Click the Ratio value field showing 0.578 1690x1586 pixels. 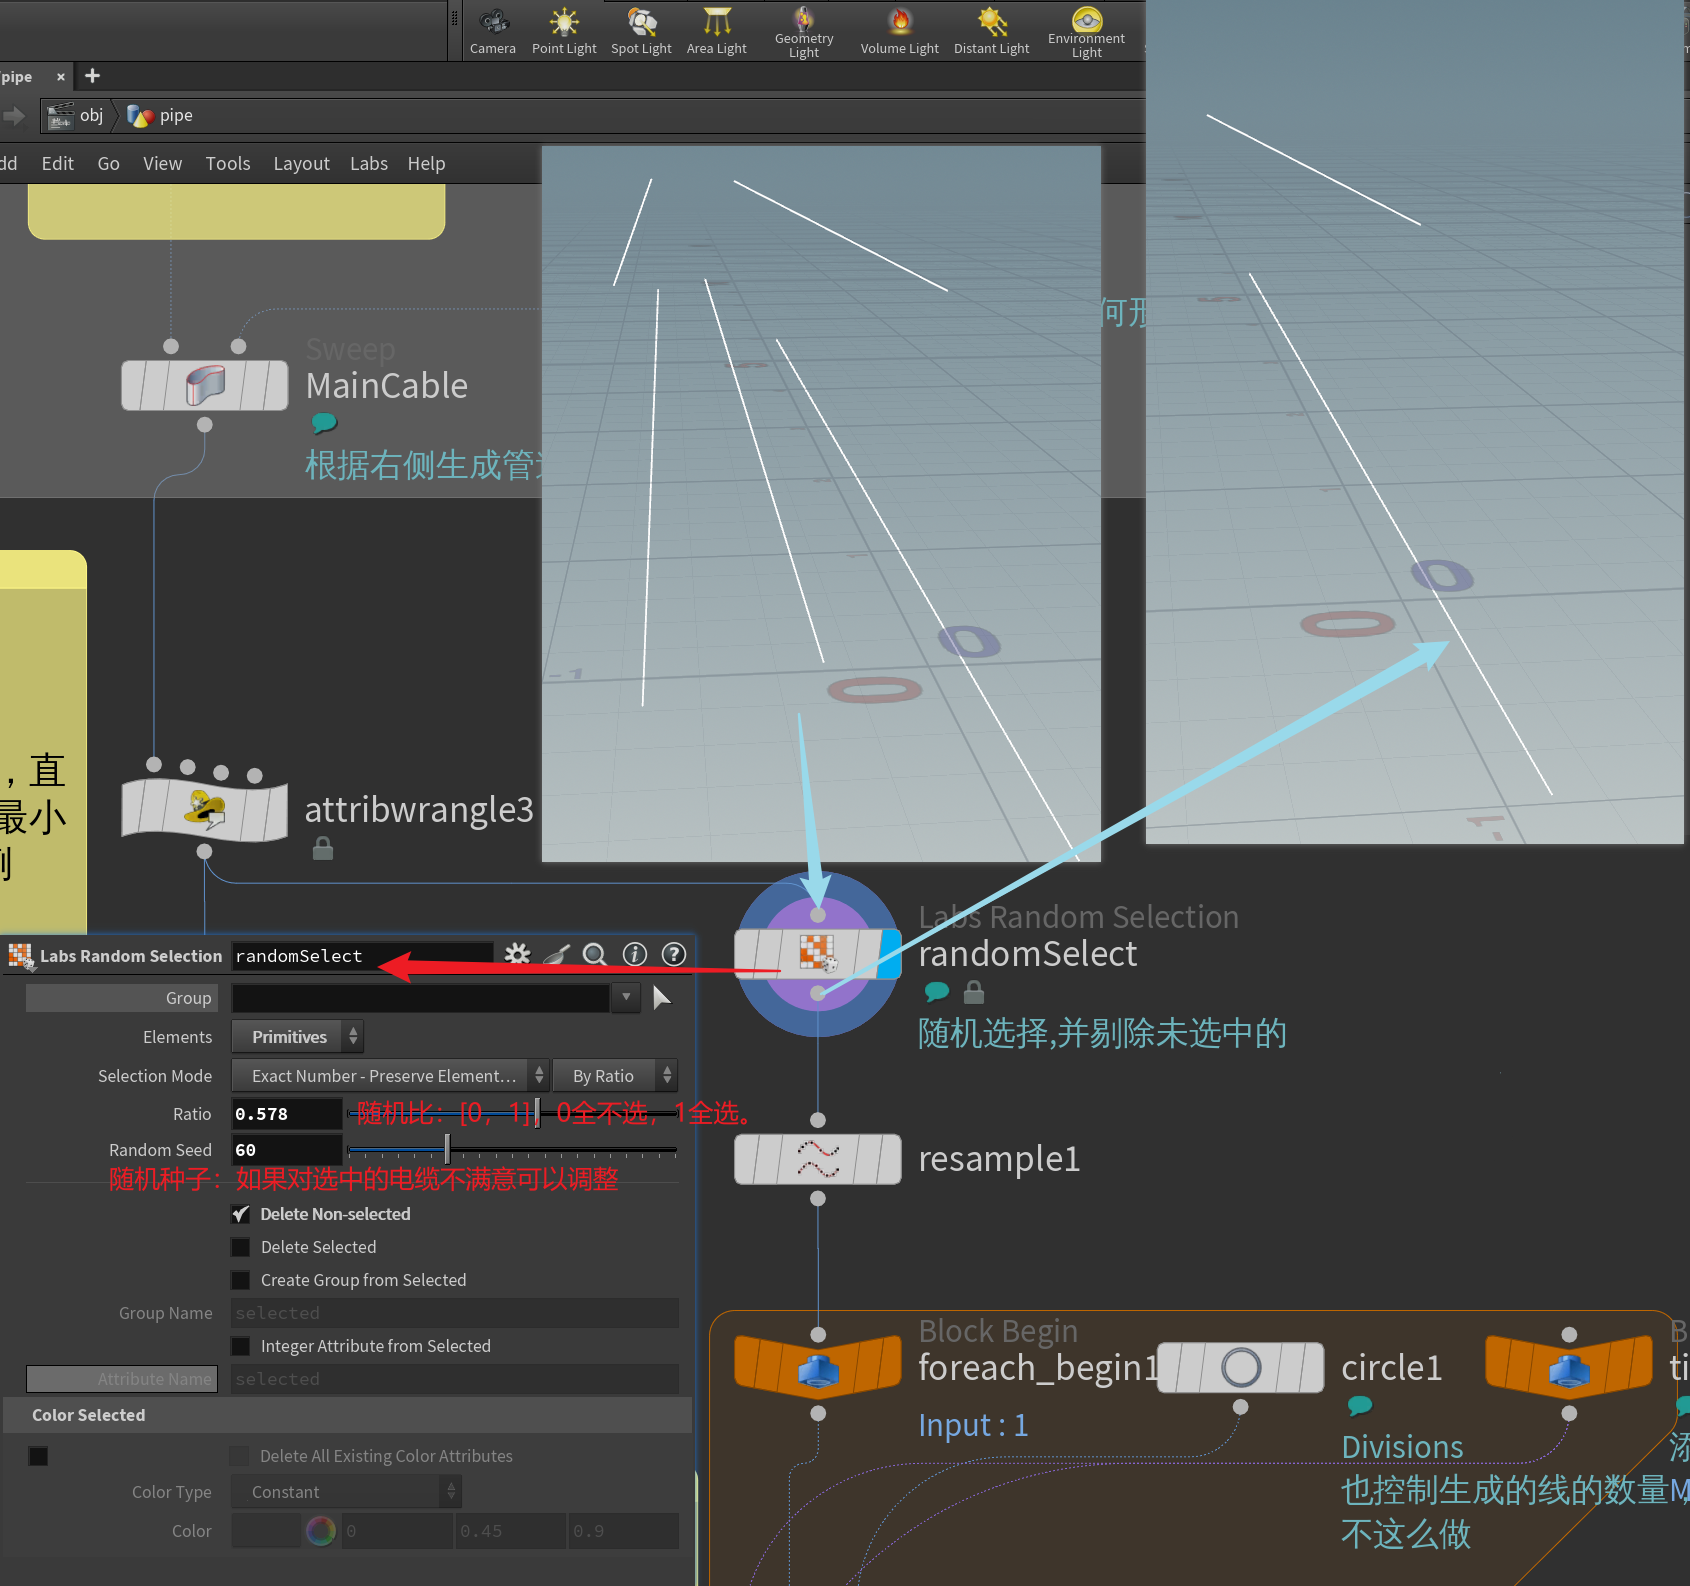286,1113
